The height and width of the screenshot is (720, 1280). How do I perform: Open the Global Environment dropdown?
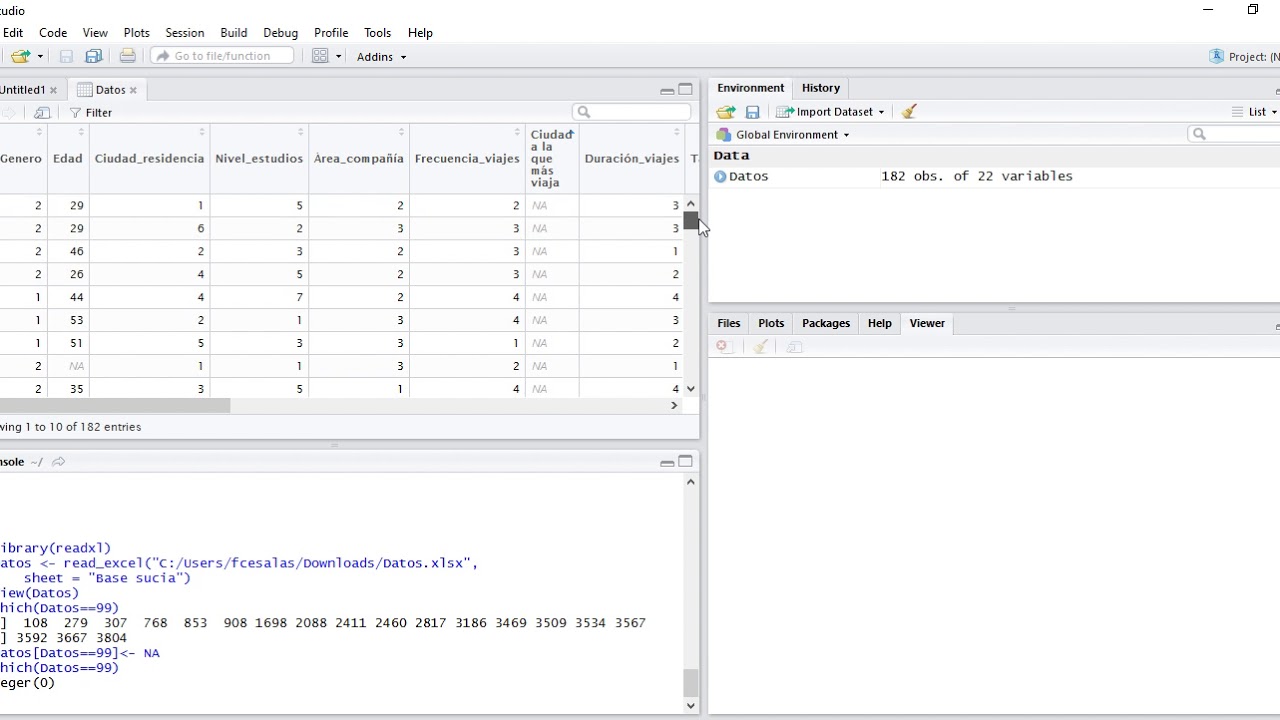(783, 135)
